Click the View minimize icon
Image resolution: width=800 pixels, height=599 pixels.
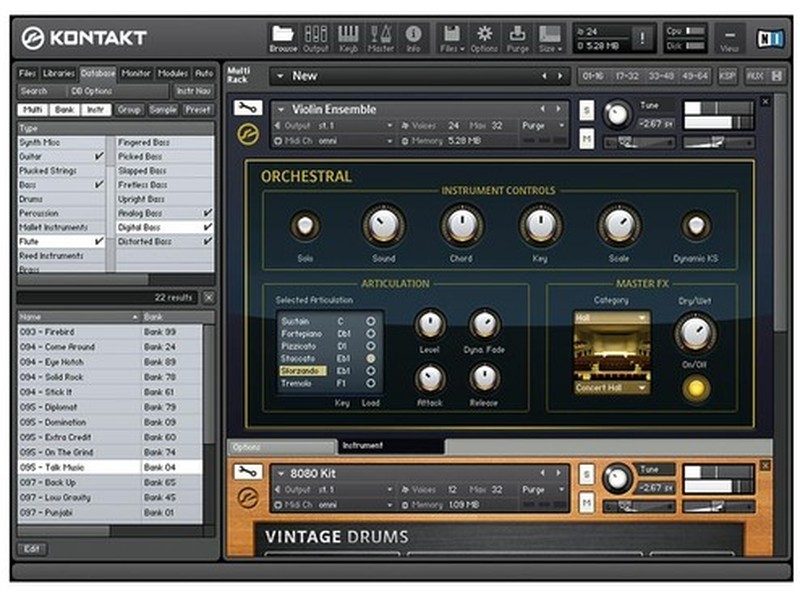pos(730,38)
